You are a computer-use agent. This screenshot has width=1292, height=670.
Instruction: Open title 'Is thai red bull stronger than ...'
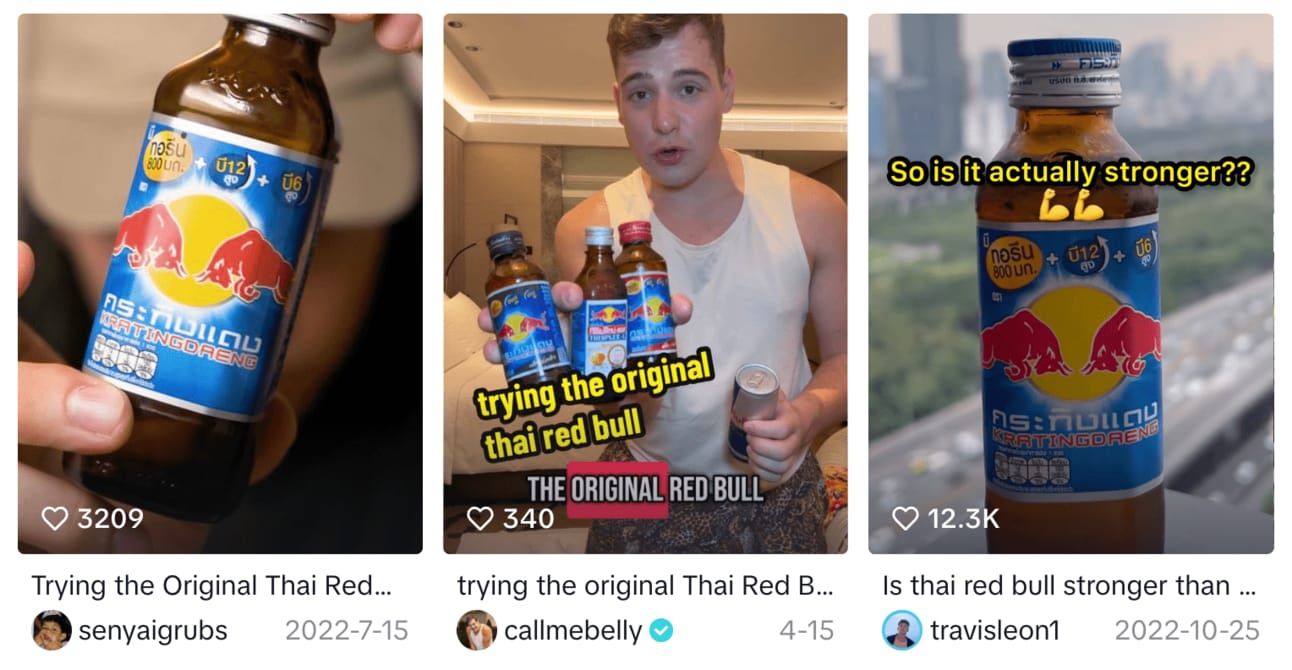tap(1068, 585)
